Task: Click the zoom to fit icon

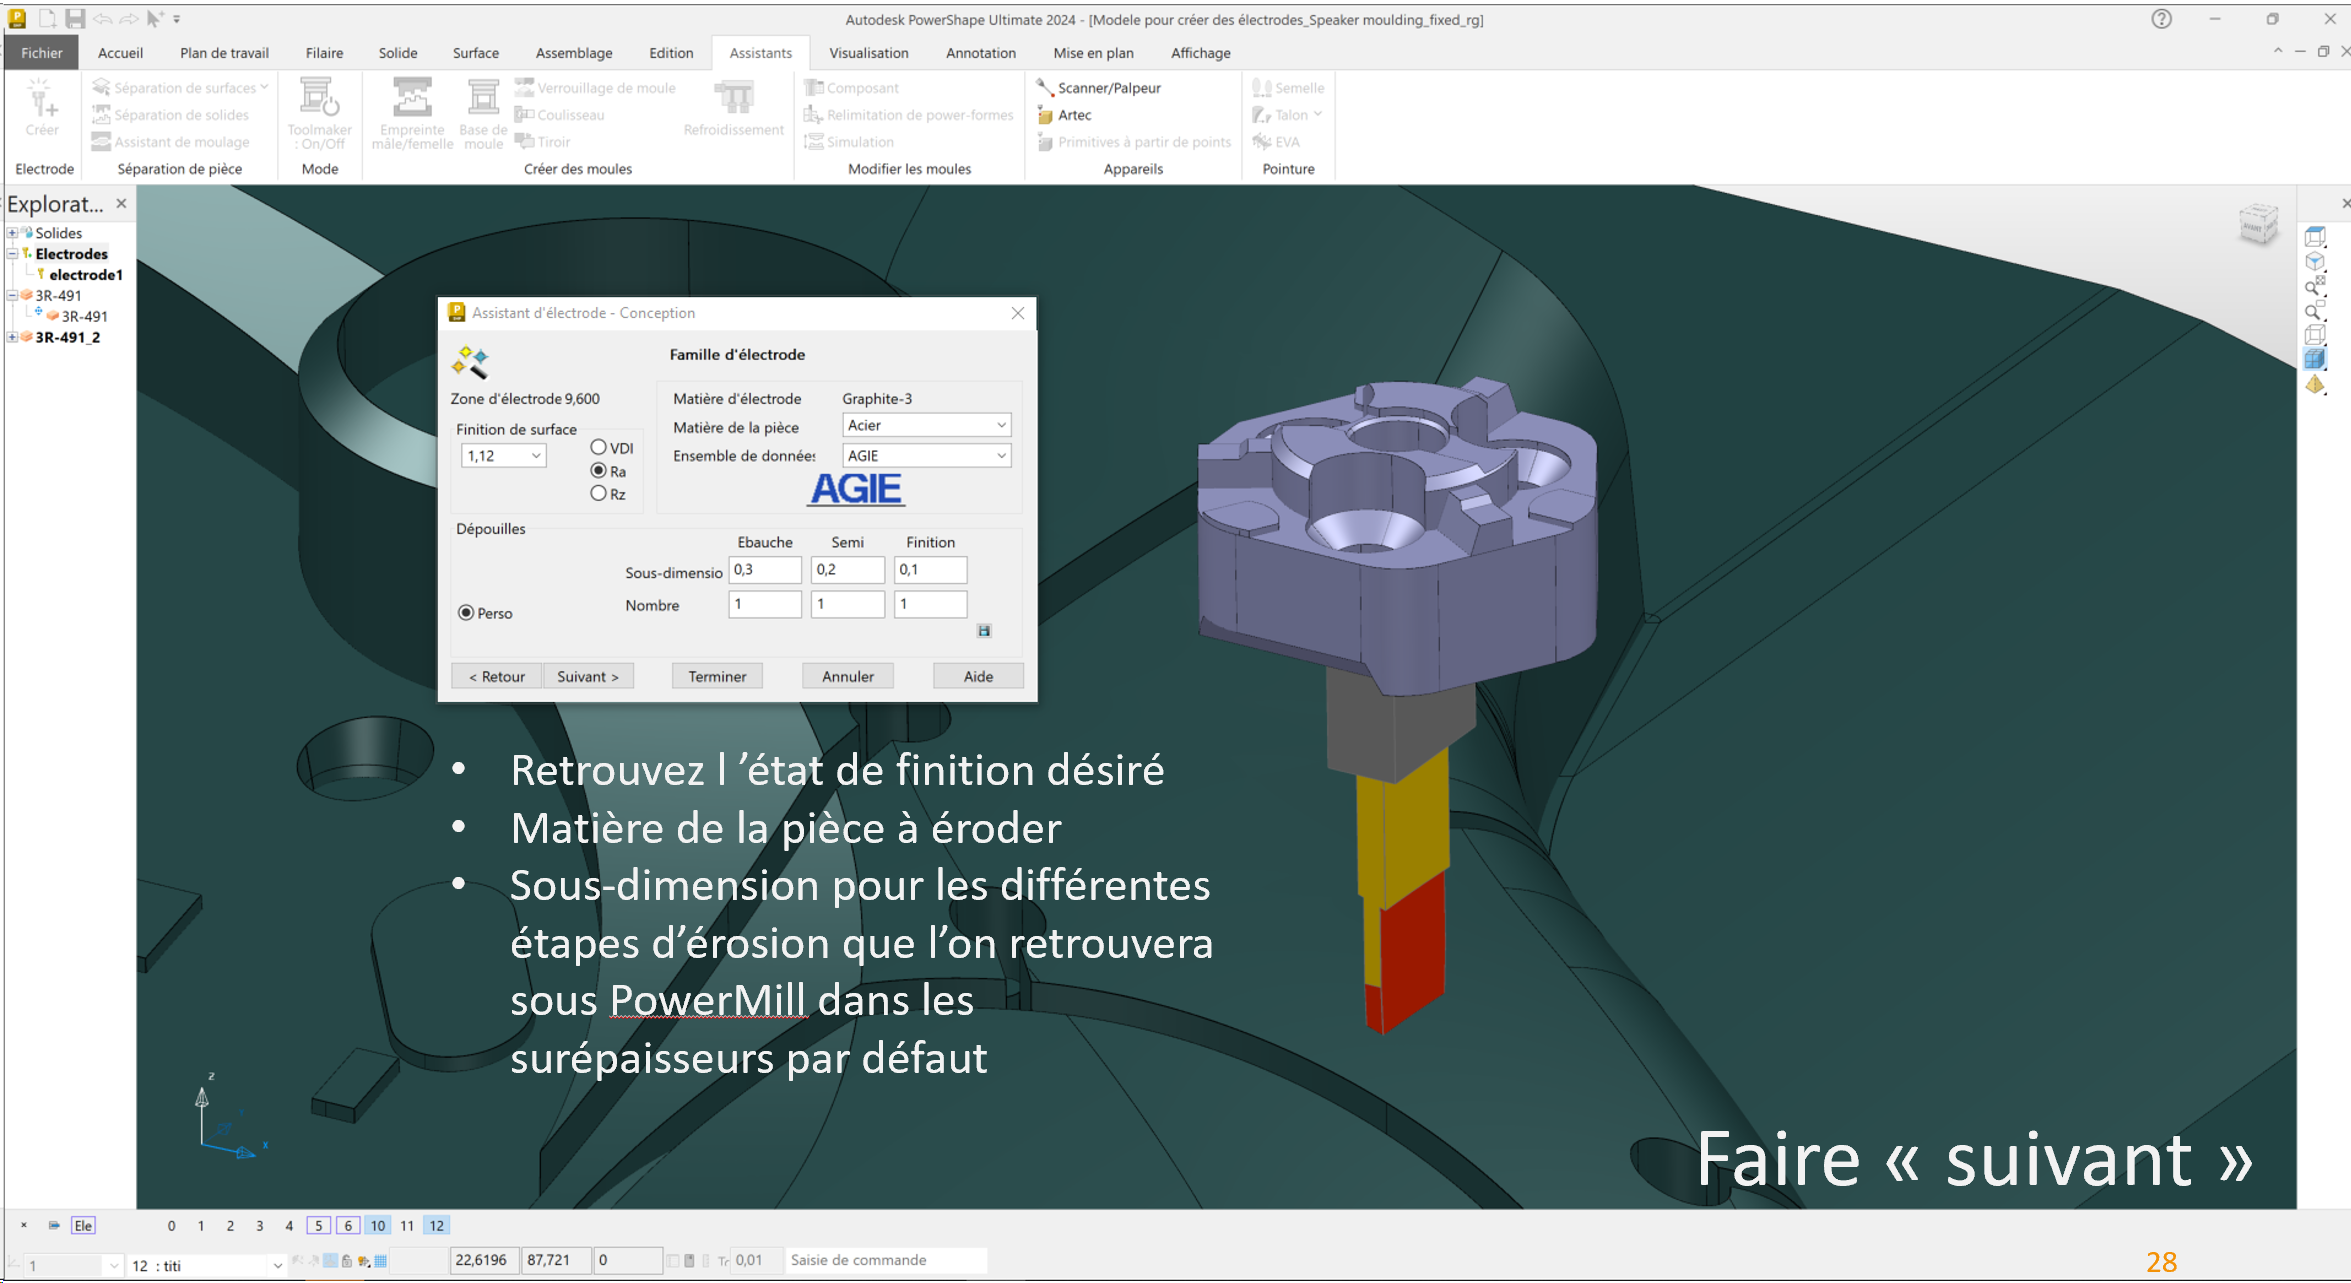Action: tap(2315, 286)
